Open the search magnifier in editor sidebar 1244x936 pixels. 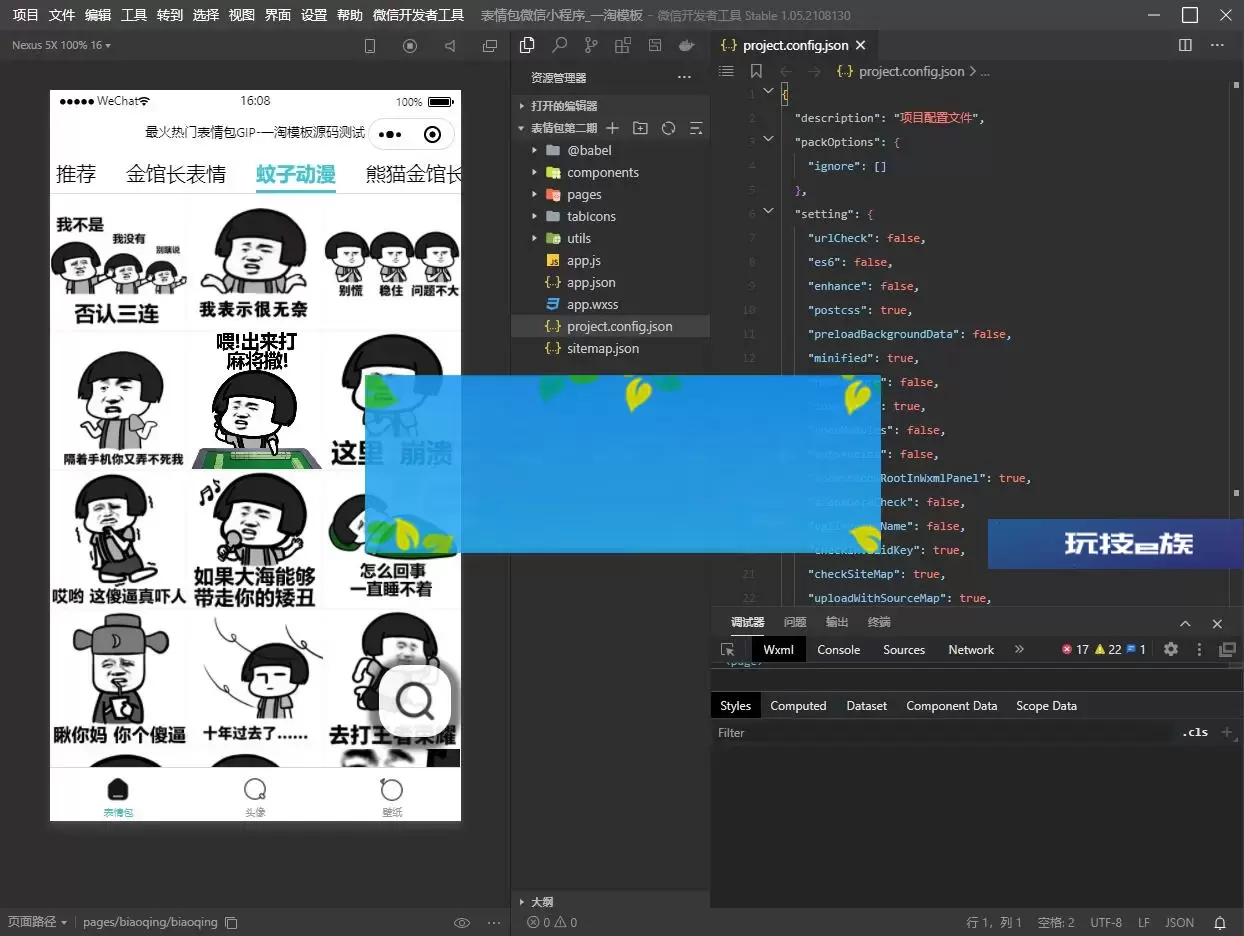click(x=560, y=45)
